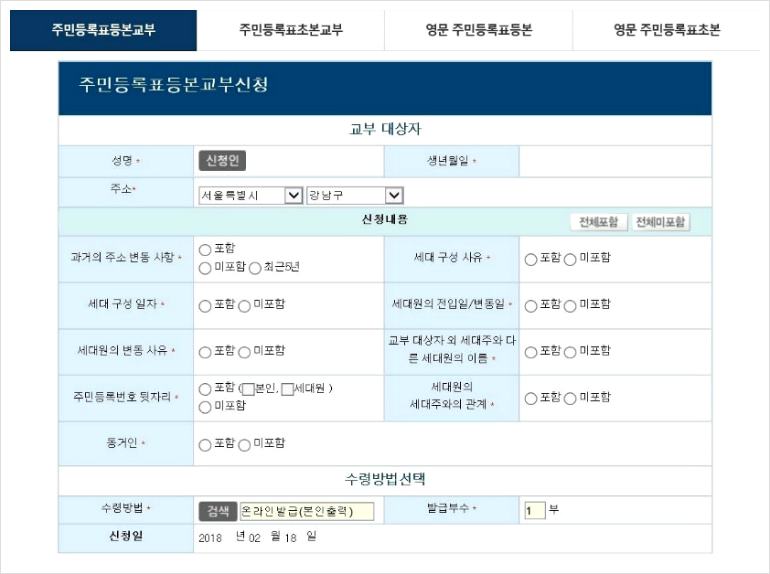This screenshot has height=574, width=770.
Task: Click the 검색 button for 수령방법
Action: [x=218, y=511]
